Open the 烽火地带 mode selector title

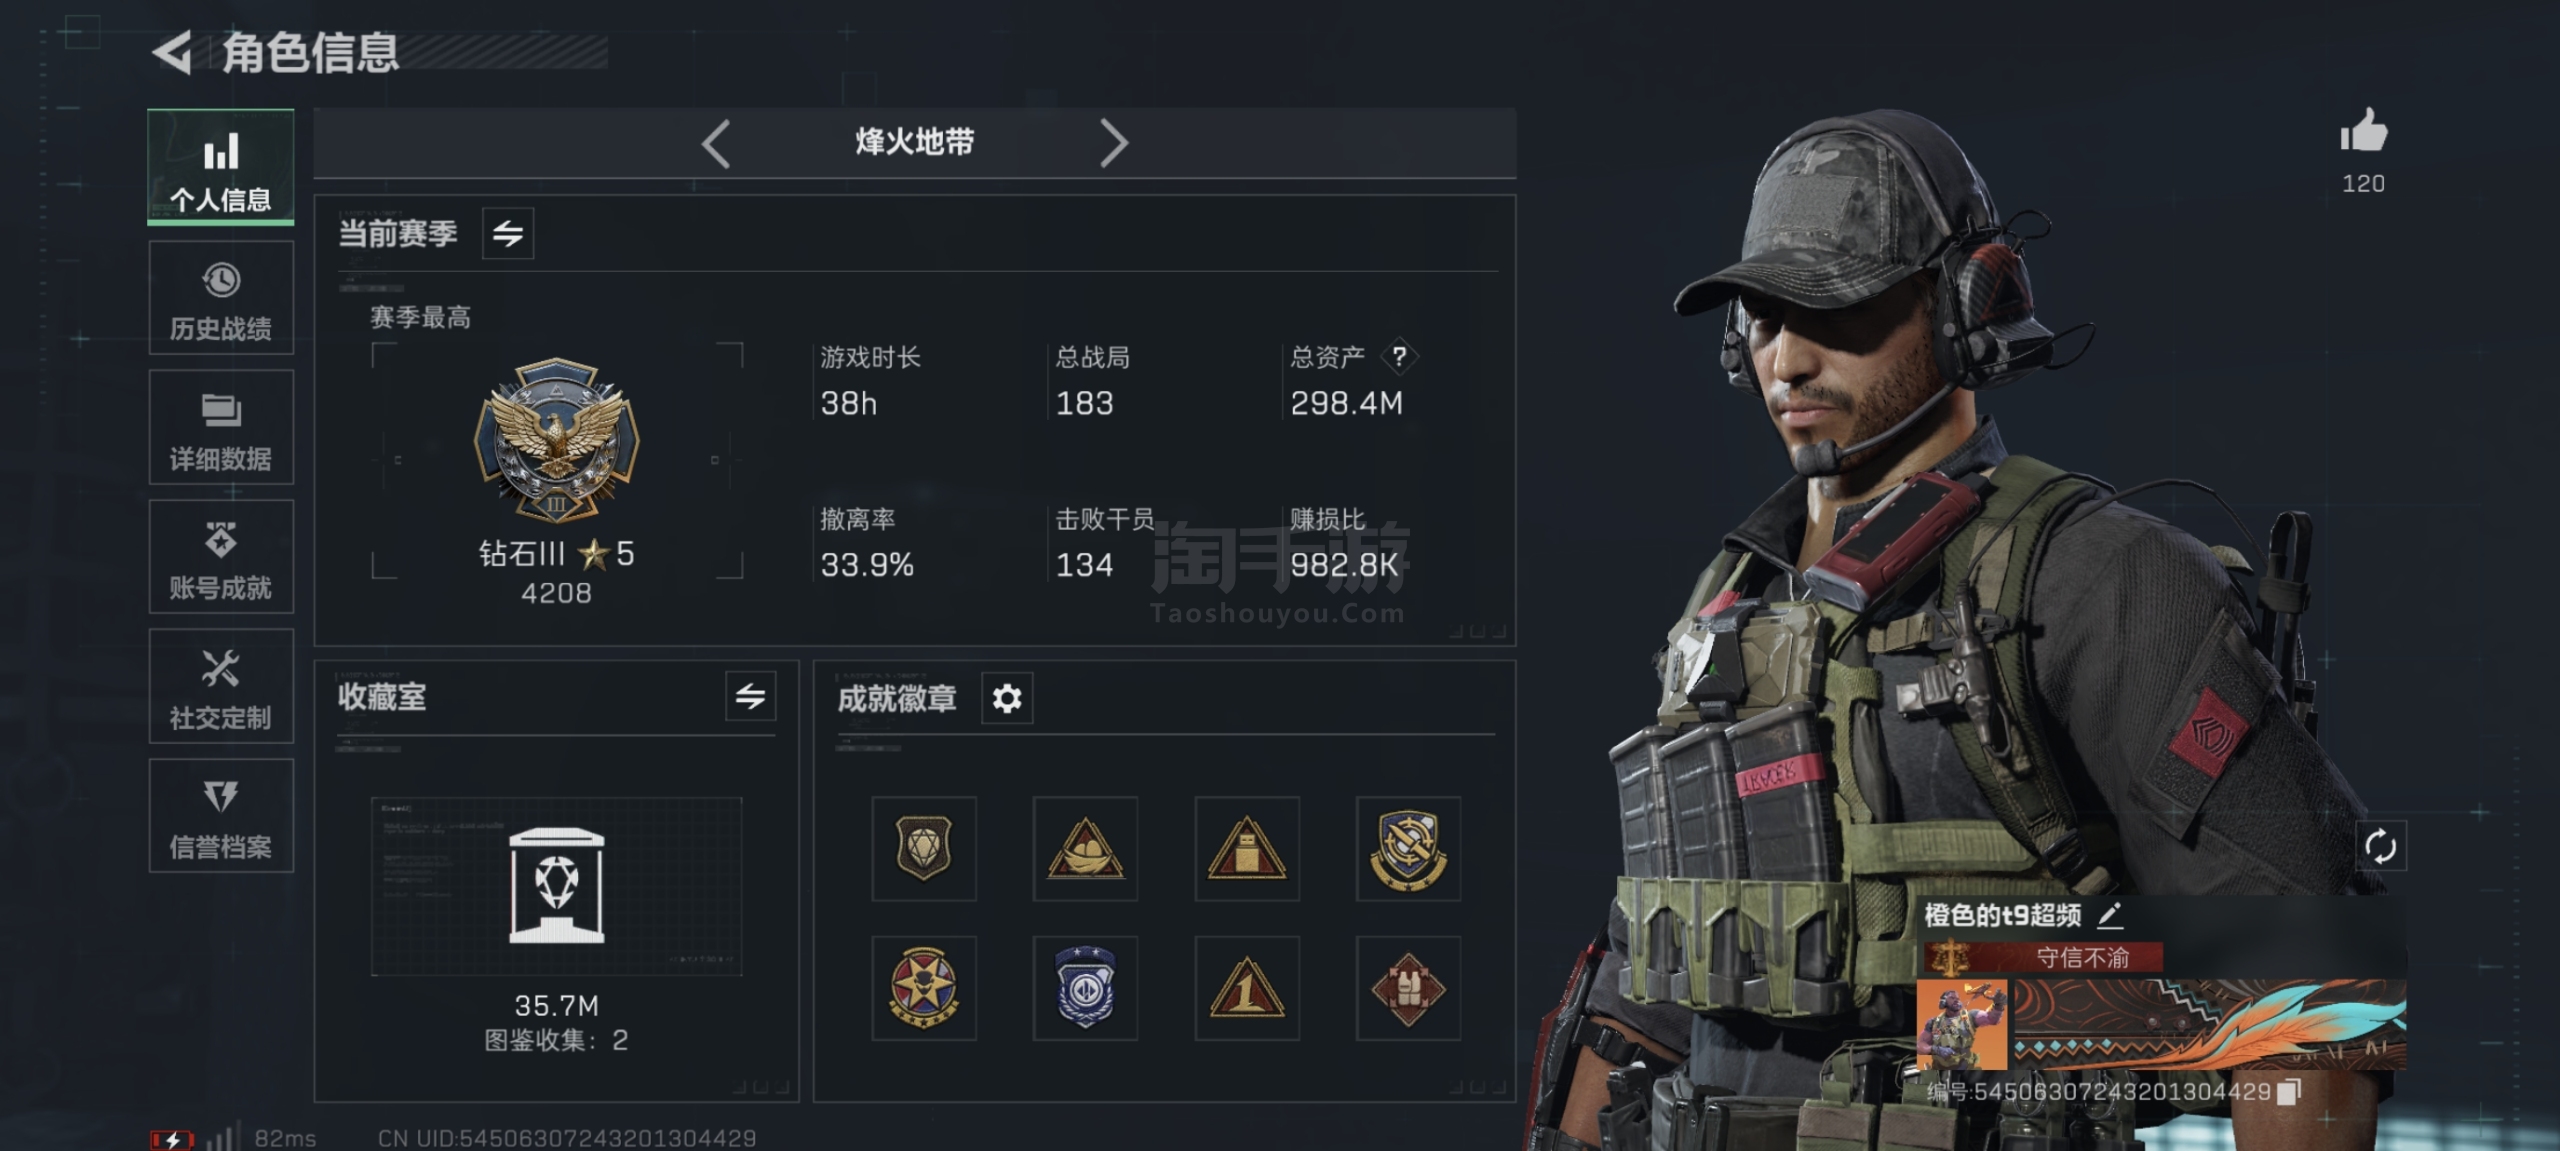914,142
